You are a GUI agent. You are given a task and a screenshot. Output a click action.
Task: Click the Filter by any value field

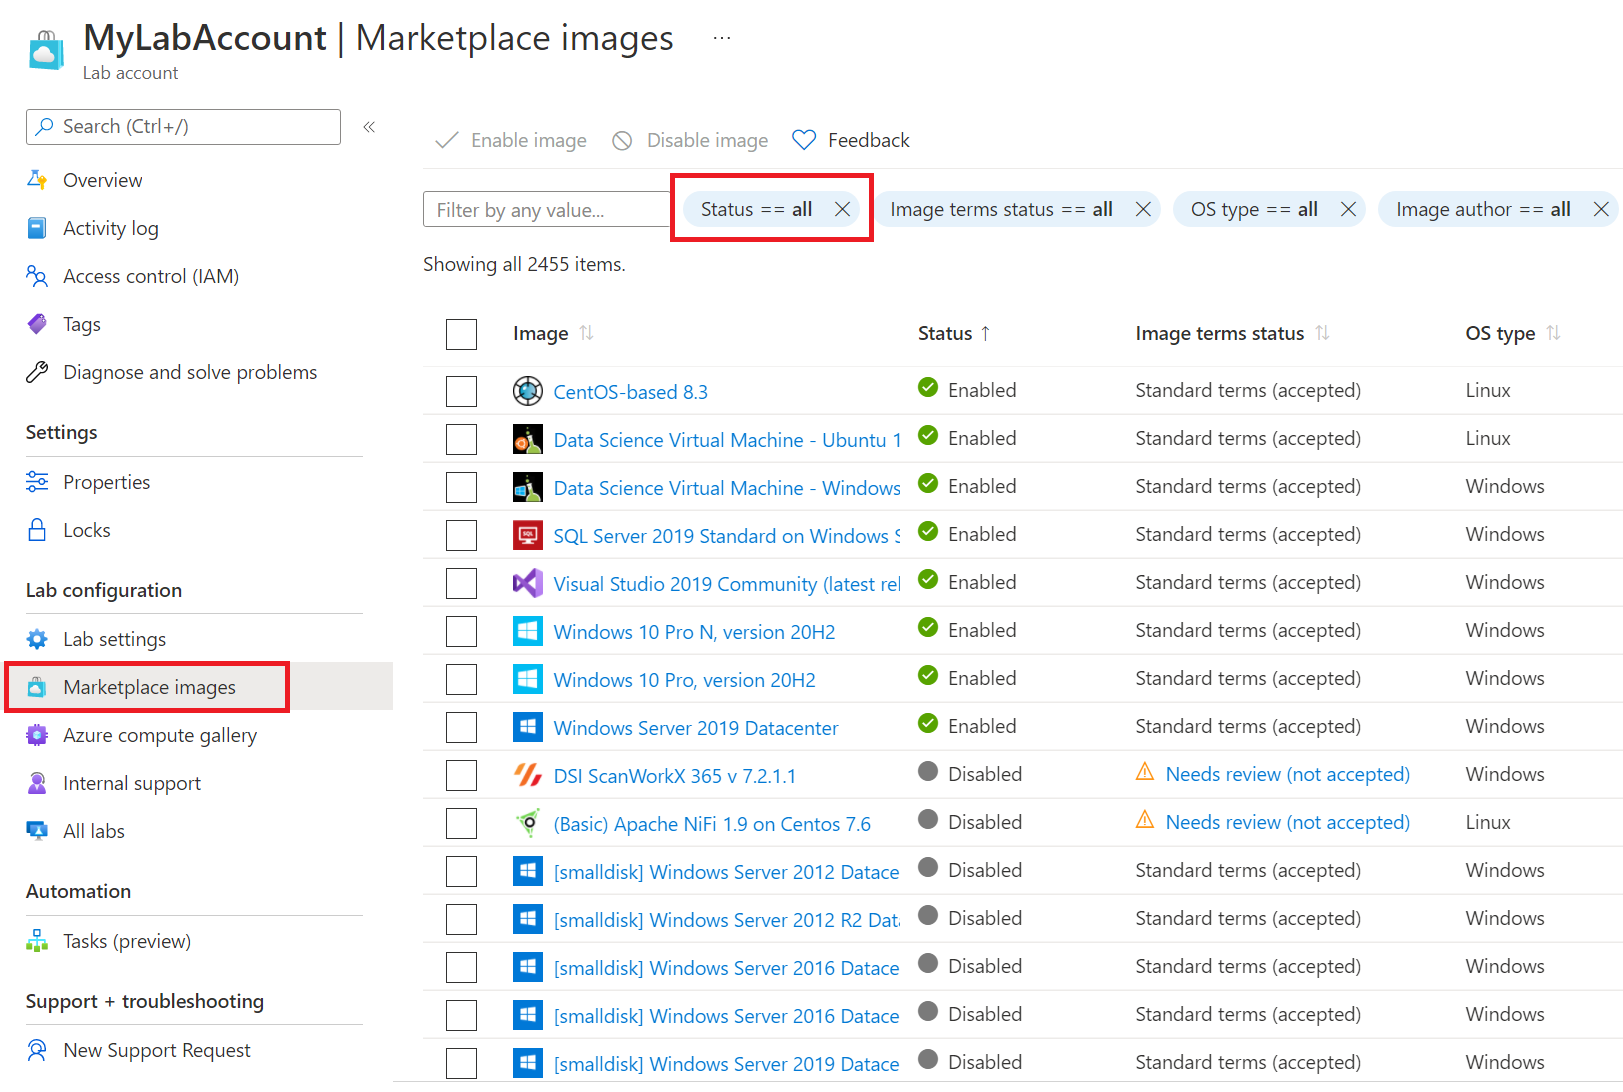(546, 210)
